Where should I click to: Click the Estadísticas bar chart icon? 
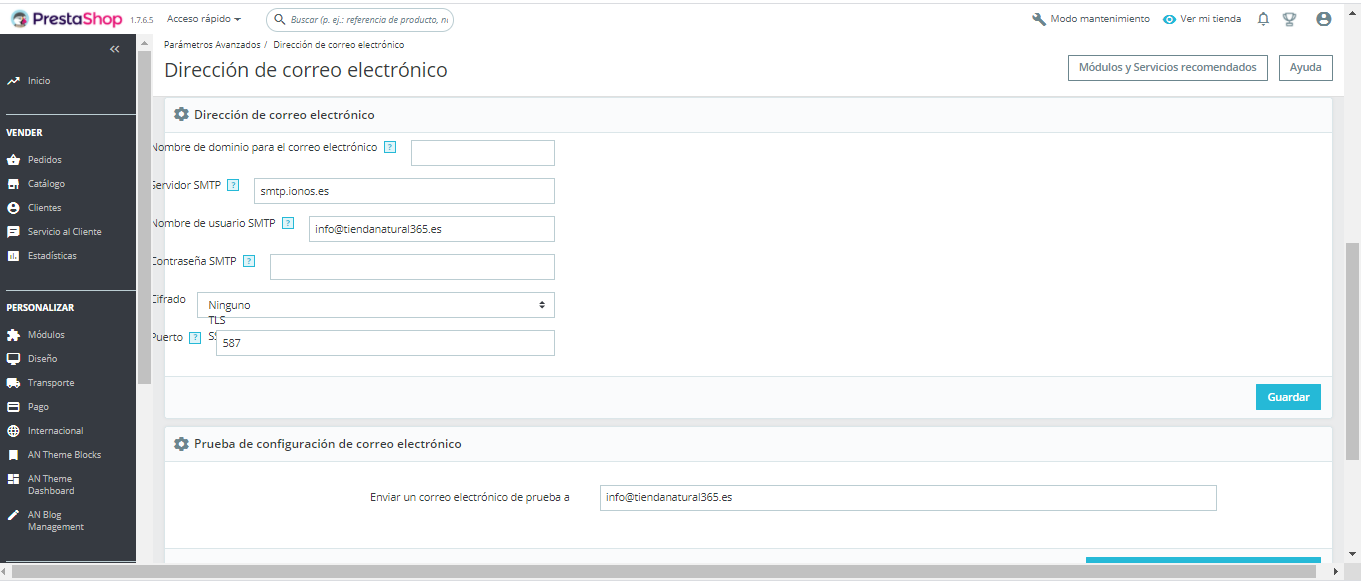[13, 256]
